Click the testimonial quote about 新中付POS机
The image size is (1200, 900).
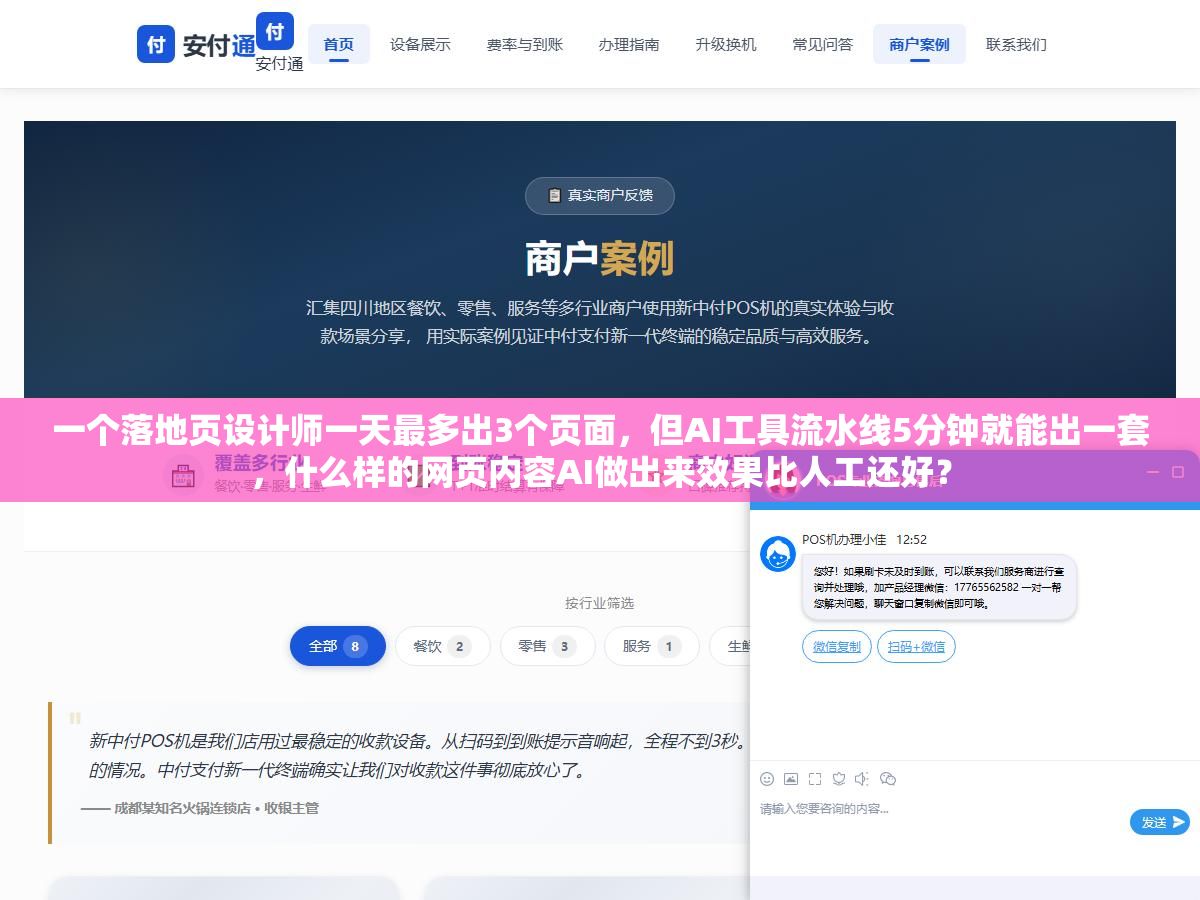point(418,756)
